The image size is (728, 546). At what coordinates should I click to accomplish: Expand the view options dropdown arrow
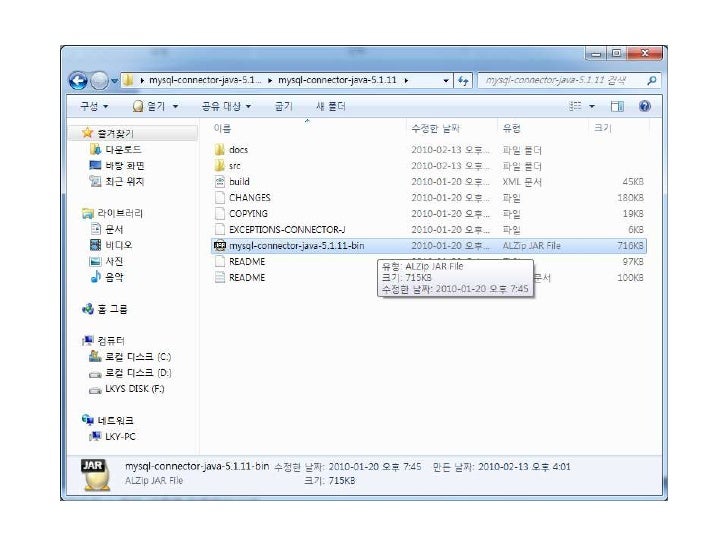(592, 107)
